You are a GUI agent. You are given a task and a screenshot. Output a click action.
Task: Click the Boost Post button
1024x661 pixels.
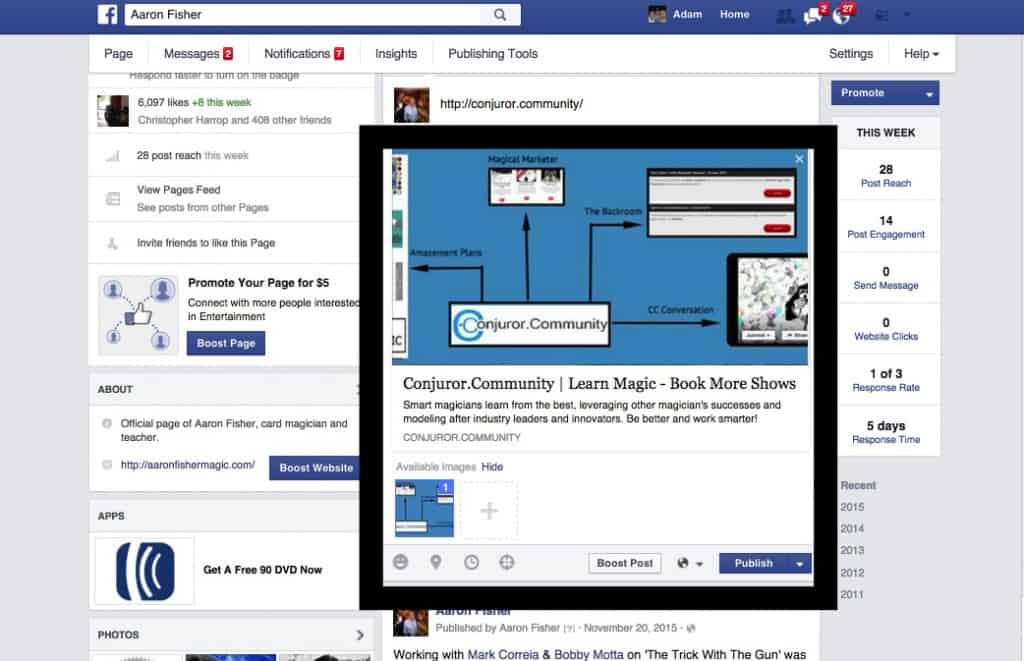click(x=624, y=563)
